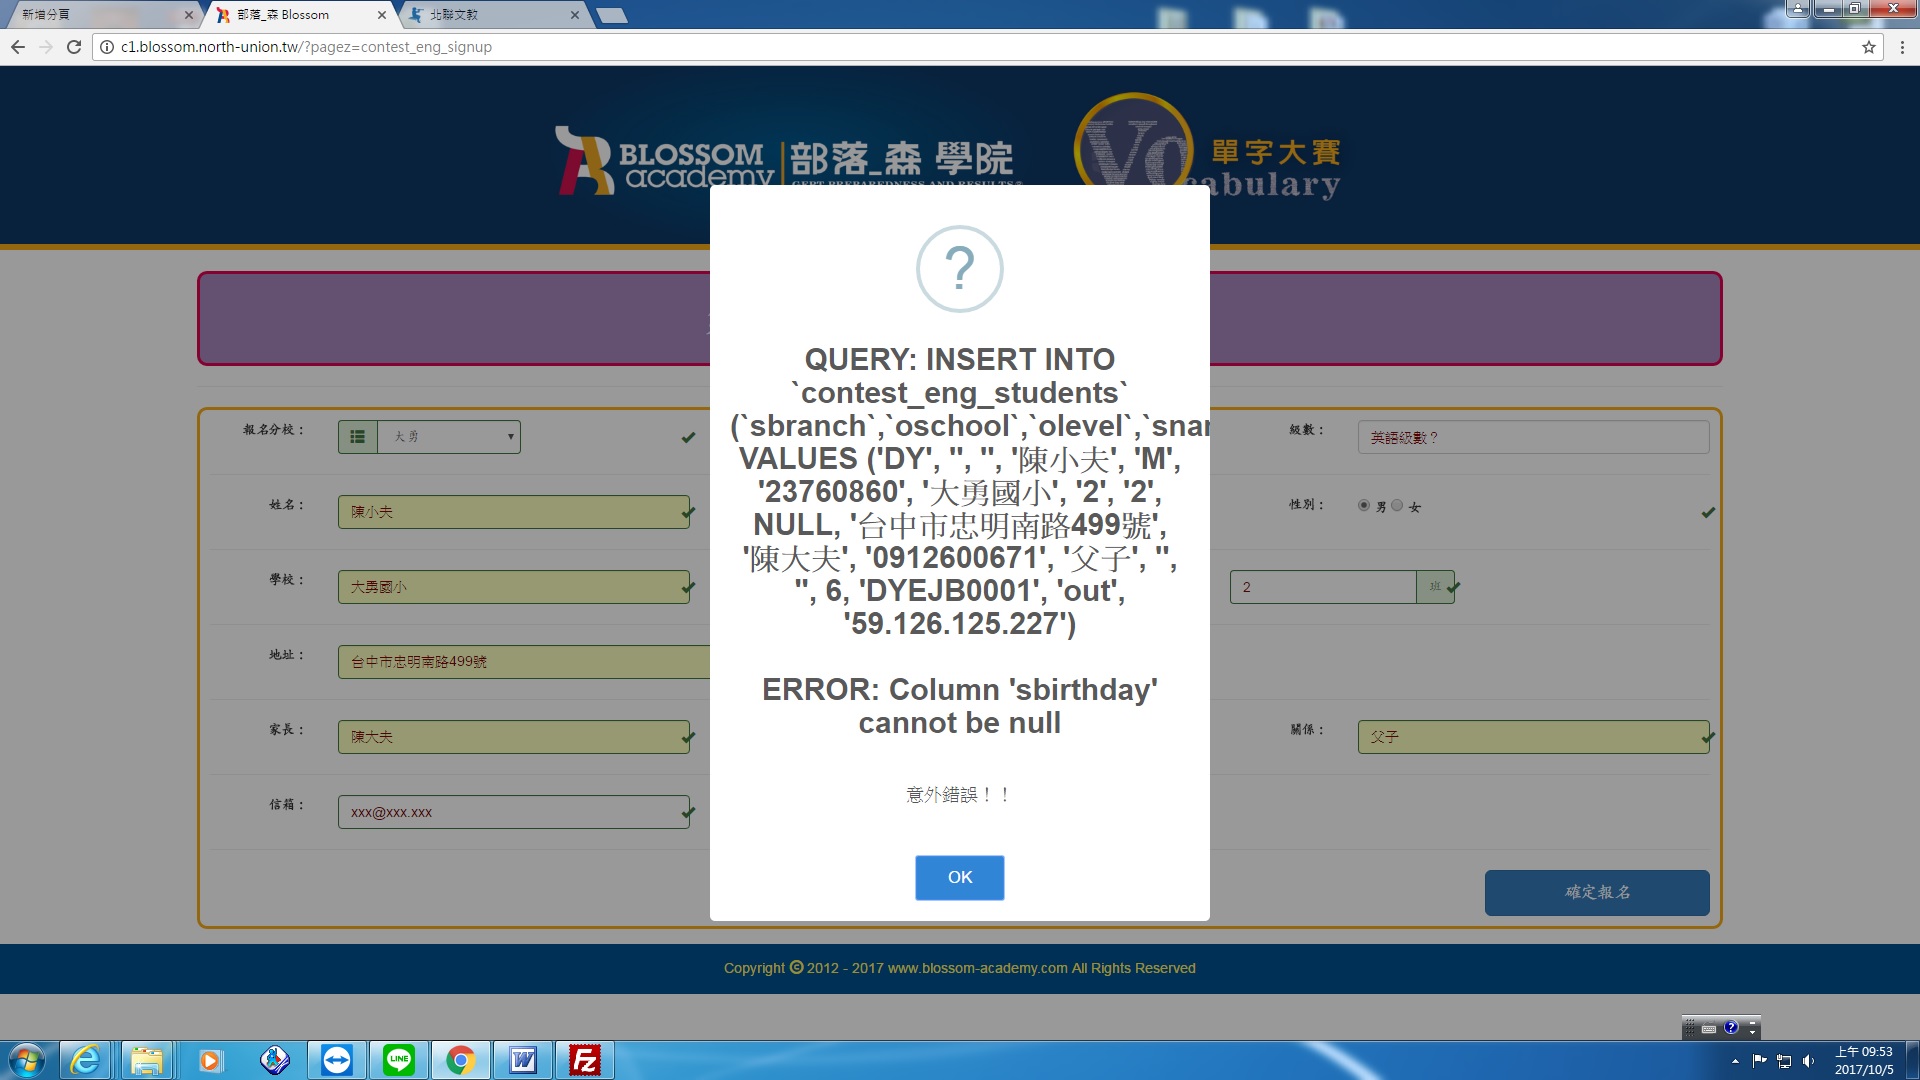Open Chrome three-dot menu
The image size is (1920, 1080).
pyautogui.click(x=1901, y=47)
